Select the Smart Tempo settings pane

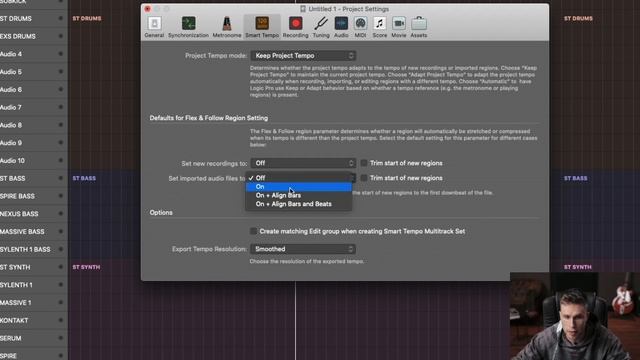tap(262, 27)
